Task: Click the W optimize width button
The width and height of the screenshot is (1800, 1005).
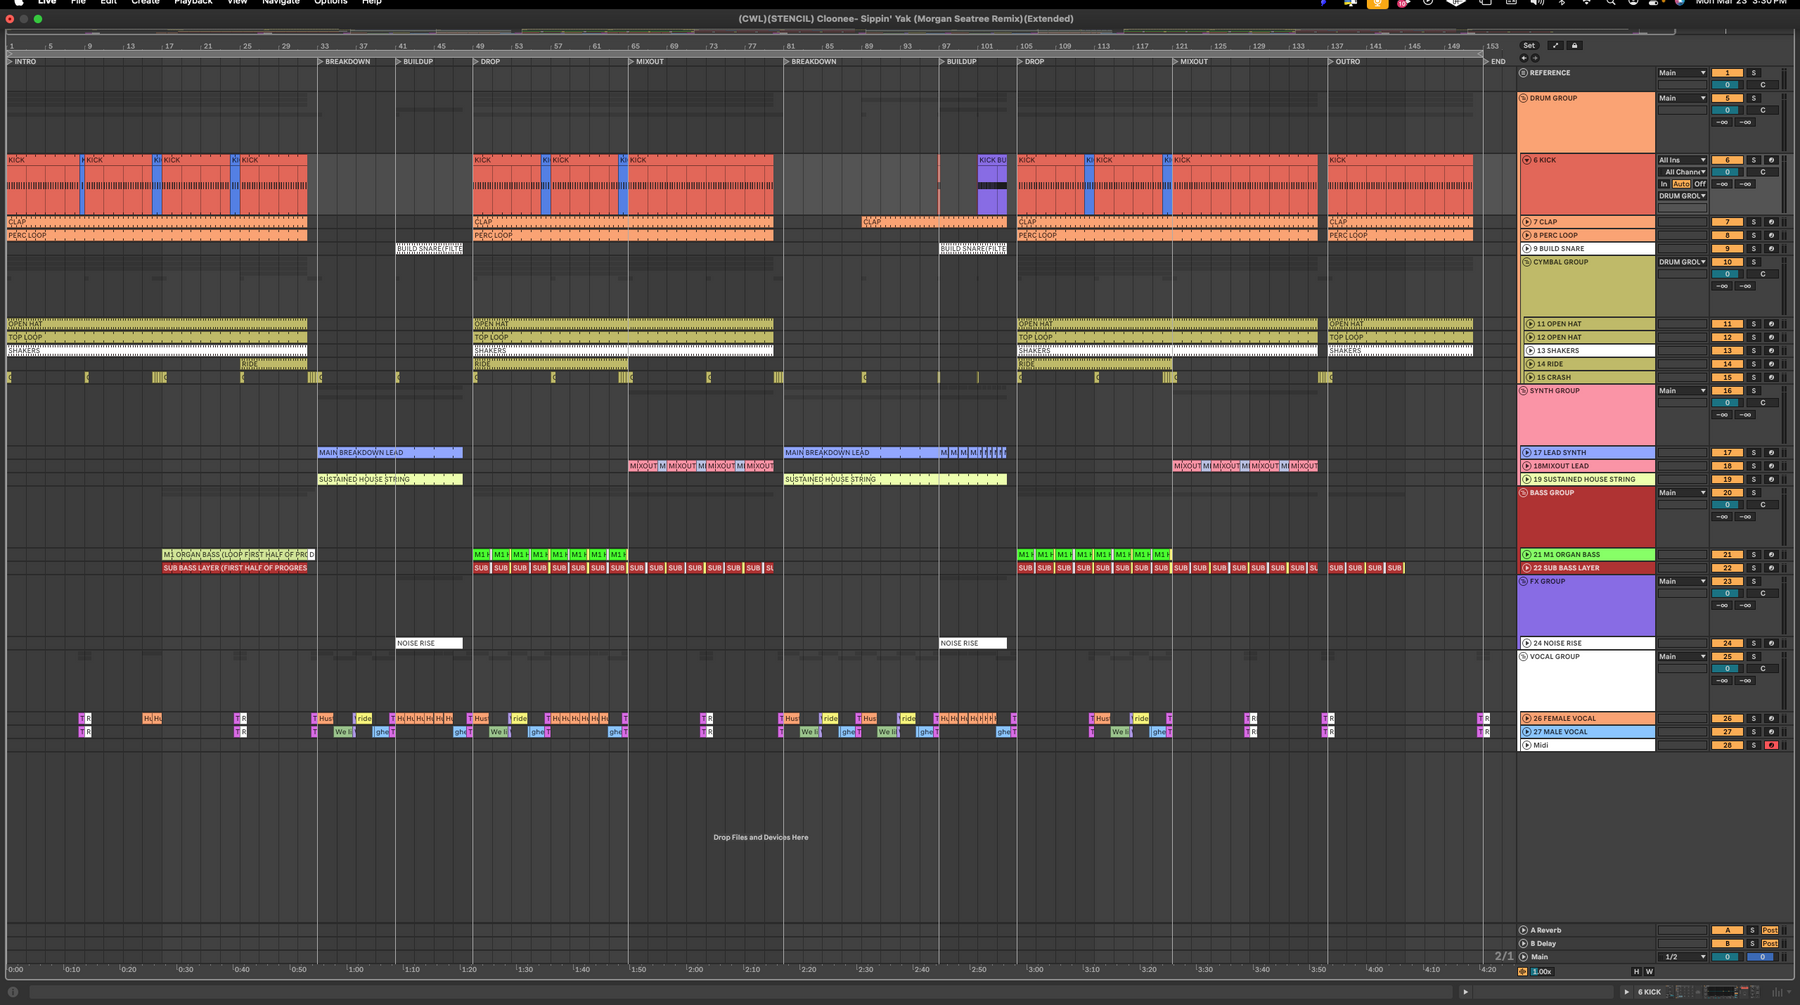Action: pos(1648,971)
